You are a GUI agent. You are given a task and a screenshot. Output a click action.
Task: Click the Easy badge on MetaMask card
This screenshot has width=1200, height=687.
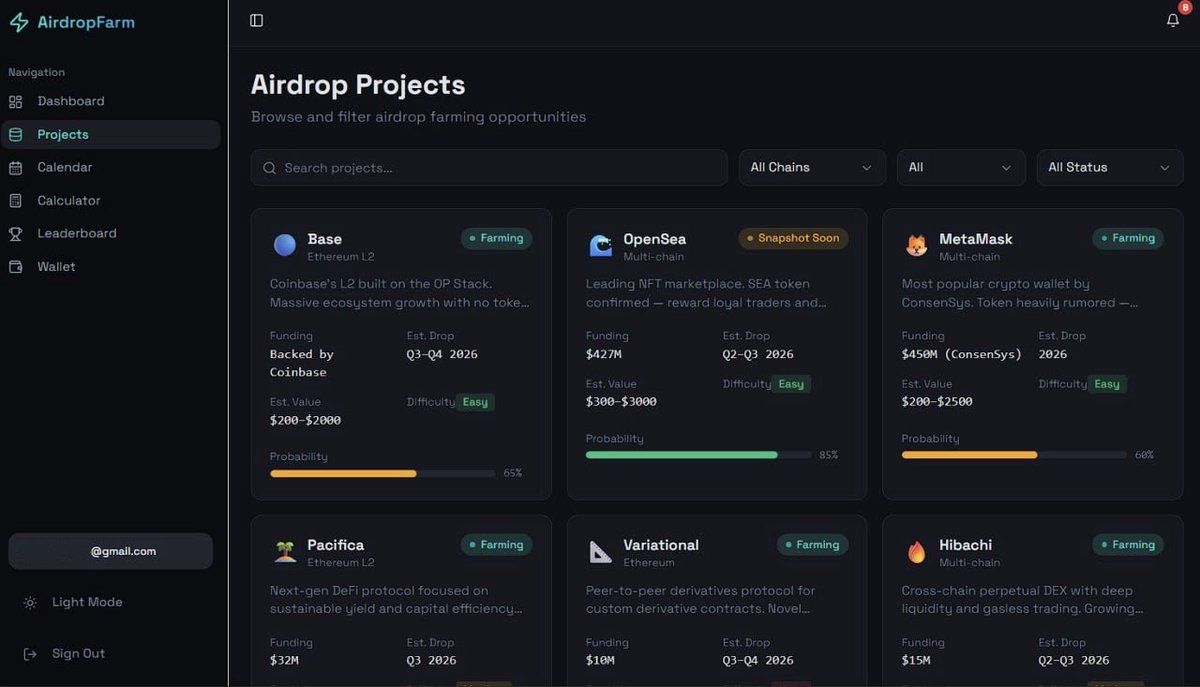pyautogui.click(x=1107, y=384)
